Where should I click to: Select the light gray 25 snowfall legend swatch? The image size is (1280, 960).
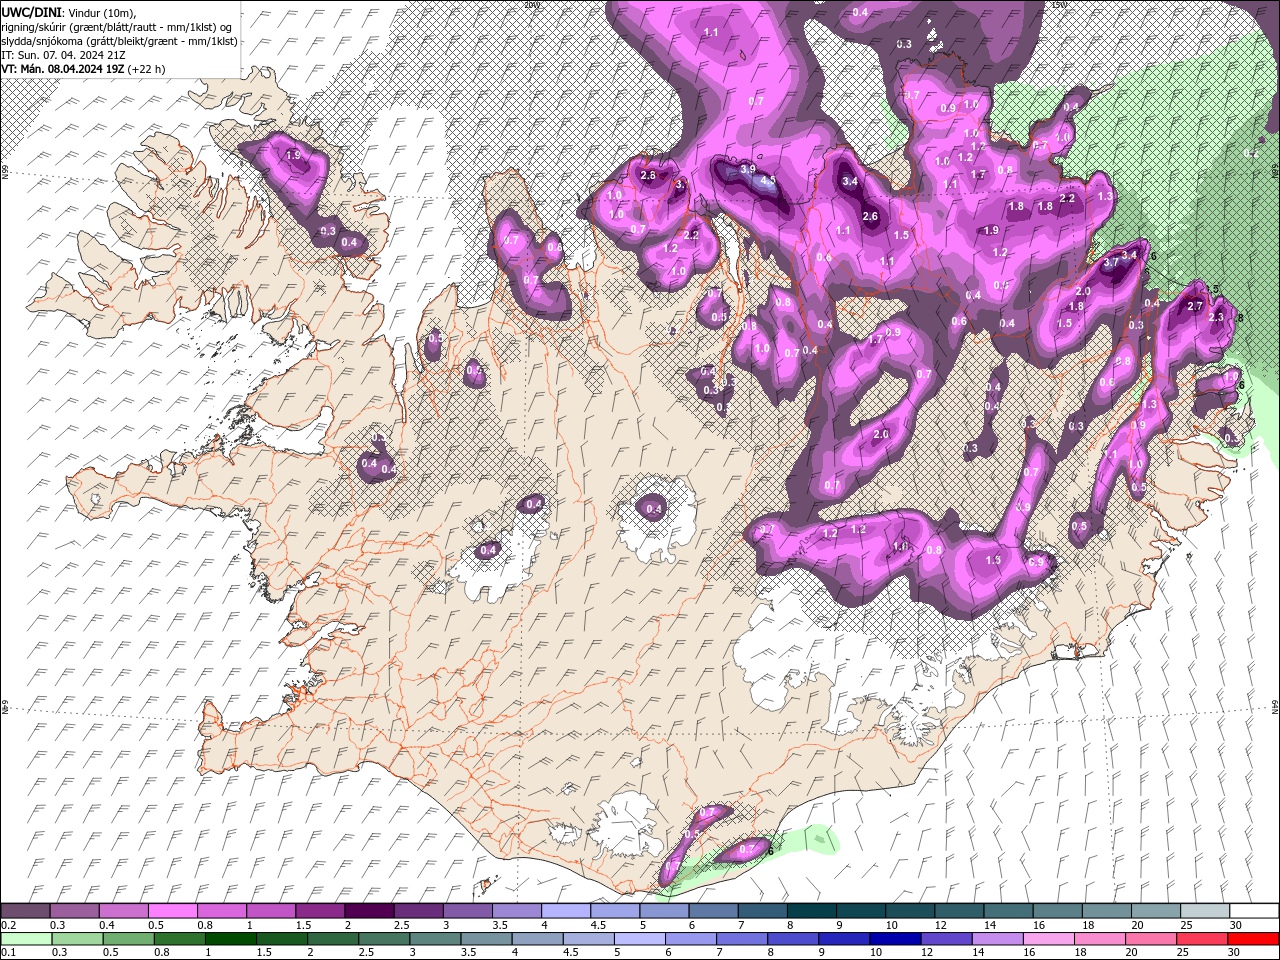click(x=1205, y=911)
